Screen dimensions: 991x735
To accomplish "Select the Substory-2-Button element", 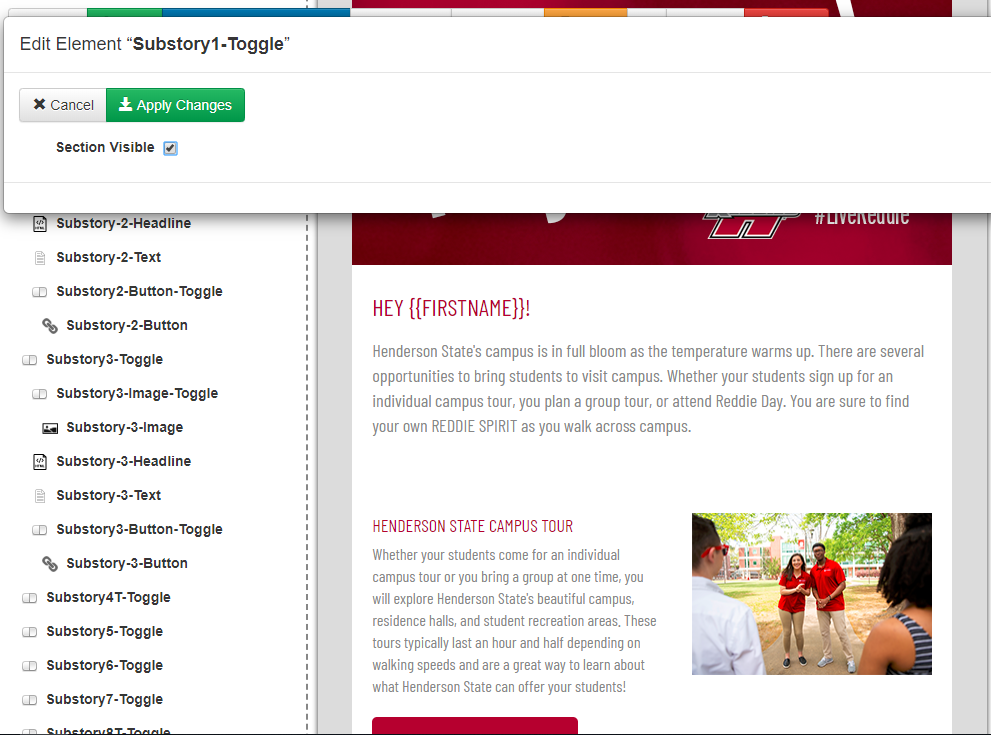I will [127, 325].
